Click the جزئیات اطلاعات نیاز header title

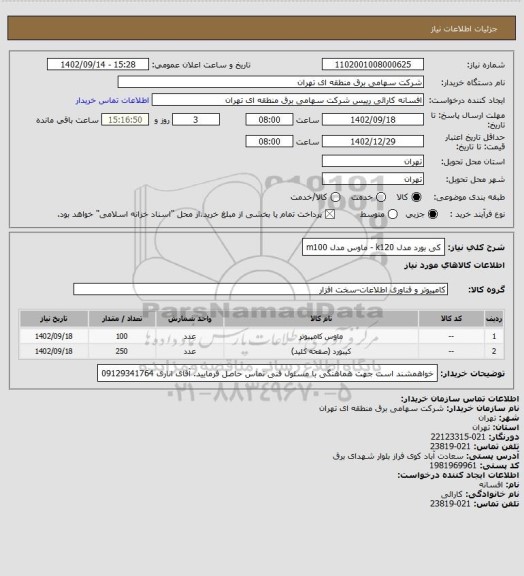[464, 29]
